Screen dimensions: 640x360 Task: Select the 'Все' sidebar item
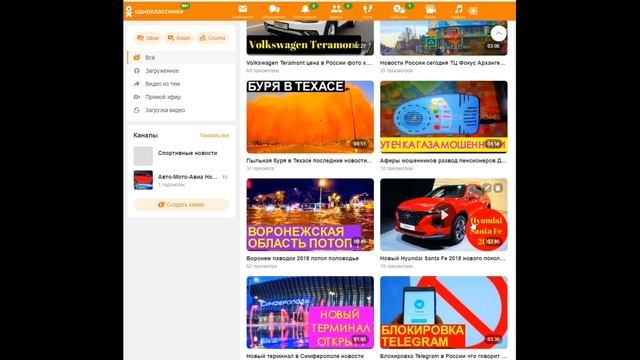pyautogui.click(x=182, y=58)
